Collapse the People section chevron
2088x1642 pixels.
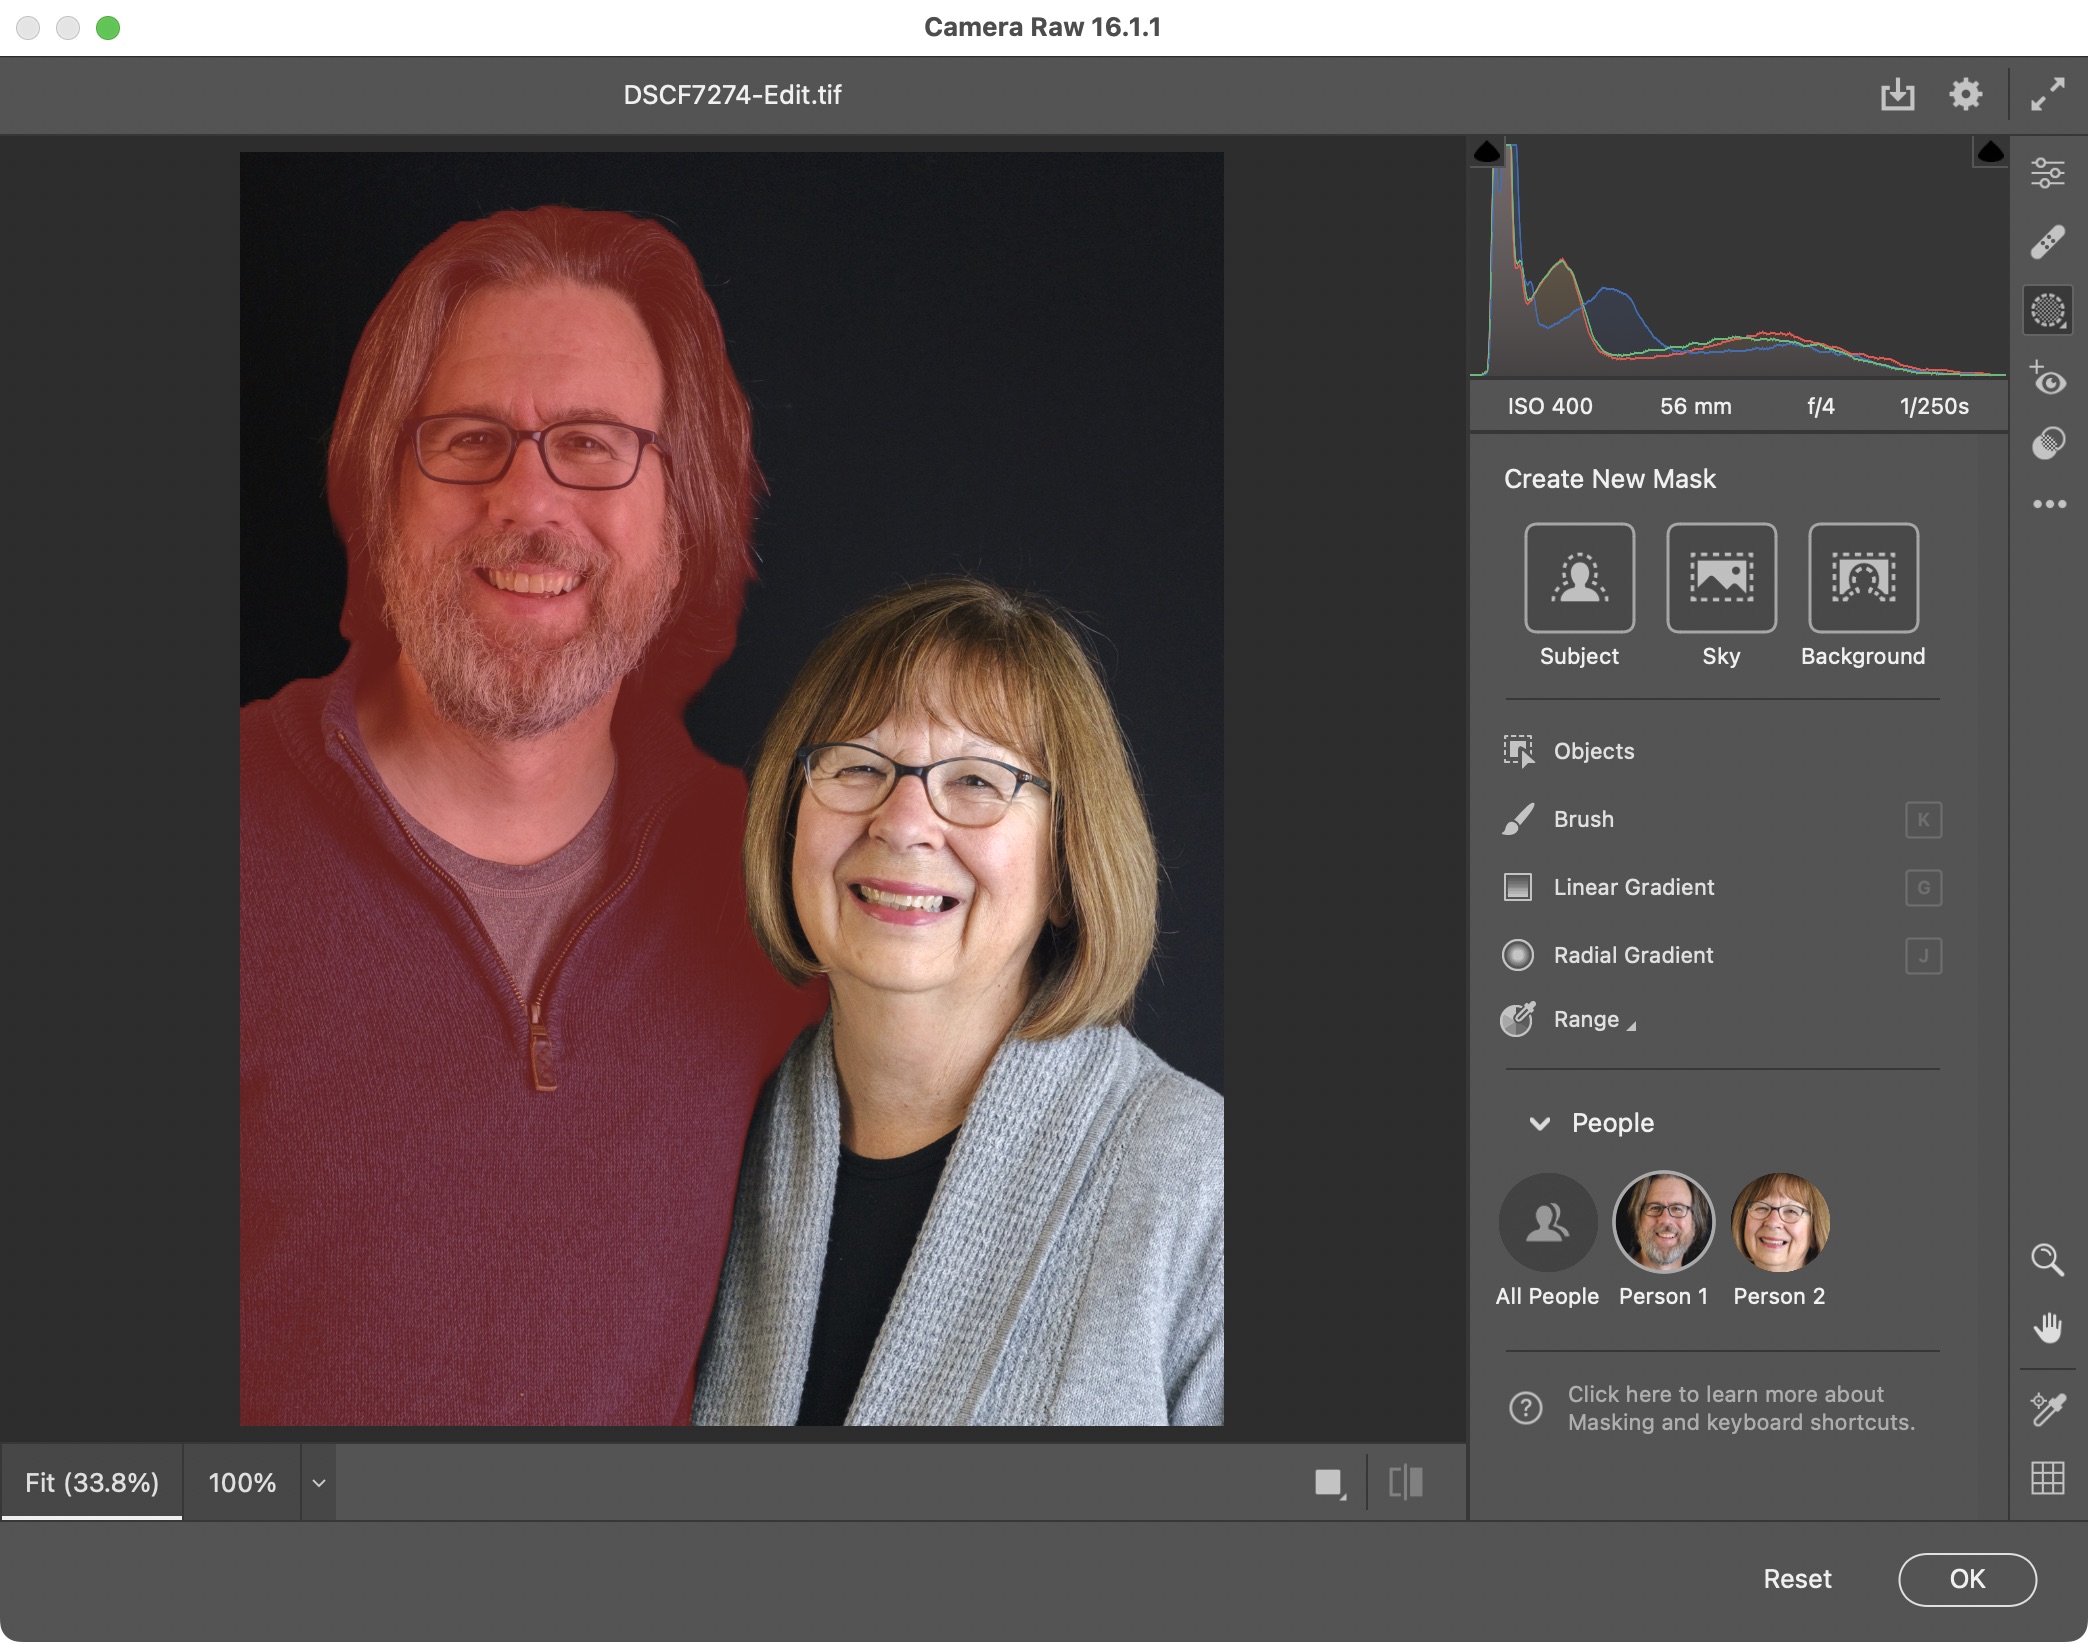(1540, 1123)
